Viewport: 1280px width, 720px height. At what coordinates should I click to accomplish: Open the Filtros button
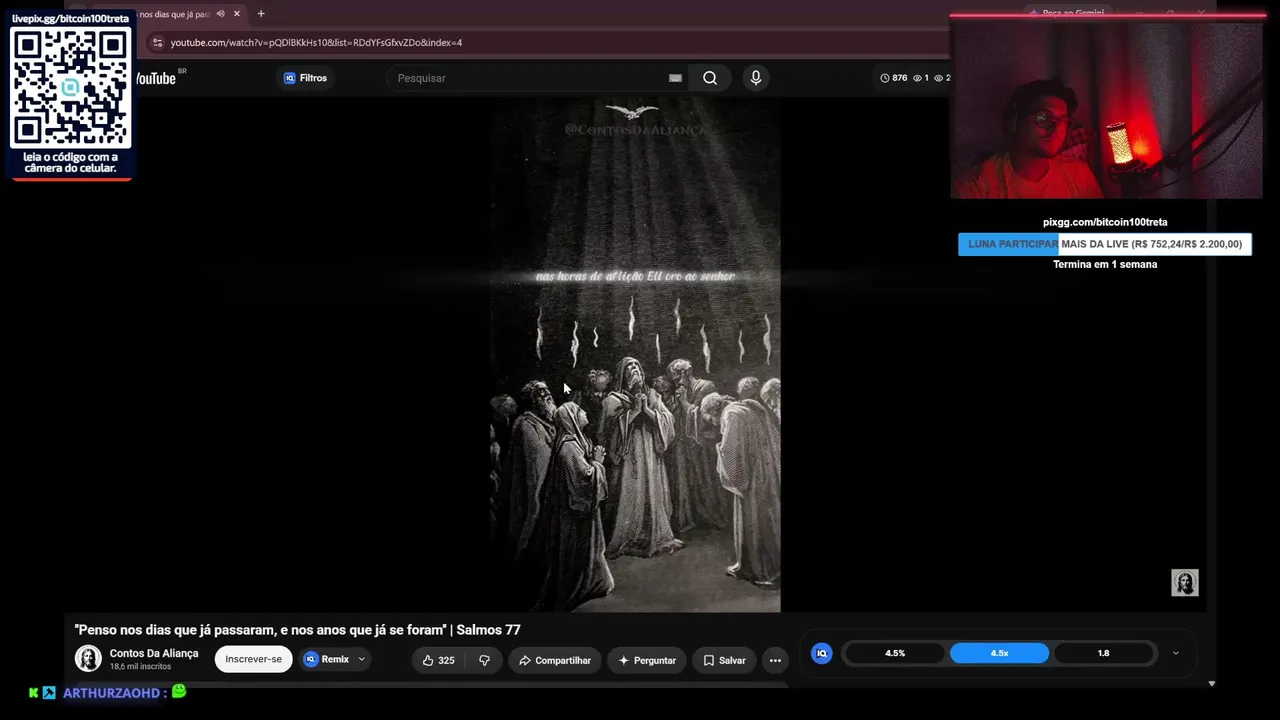point(305,78)
